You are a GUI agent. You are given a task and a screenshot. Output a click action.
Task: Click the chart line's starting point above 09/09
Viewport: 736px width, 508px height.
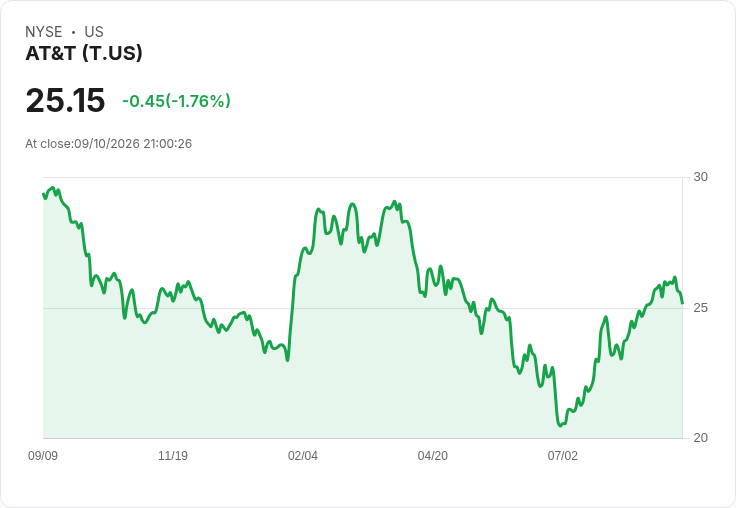44,193
